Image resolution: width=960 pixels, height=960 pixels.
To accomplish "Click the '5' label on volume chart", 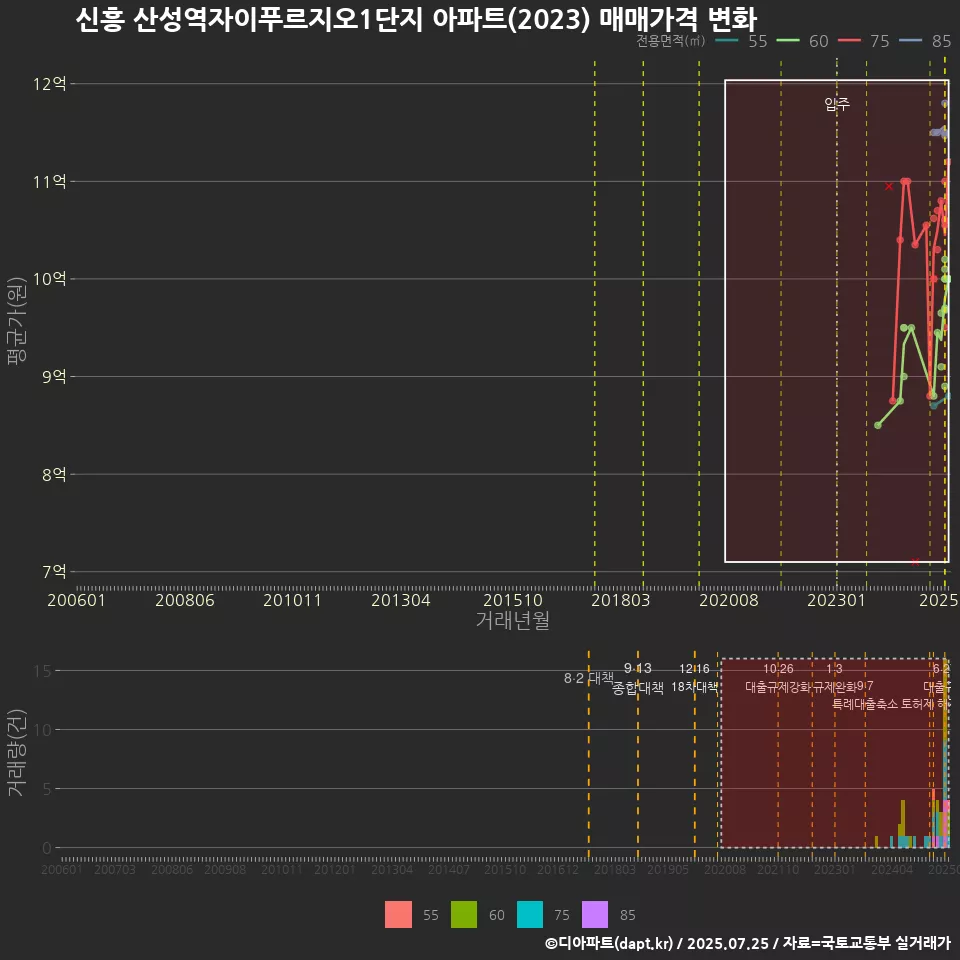I will [47, 789].
